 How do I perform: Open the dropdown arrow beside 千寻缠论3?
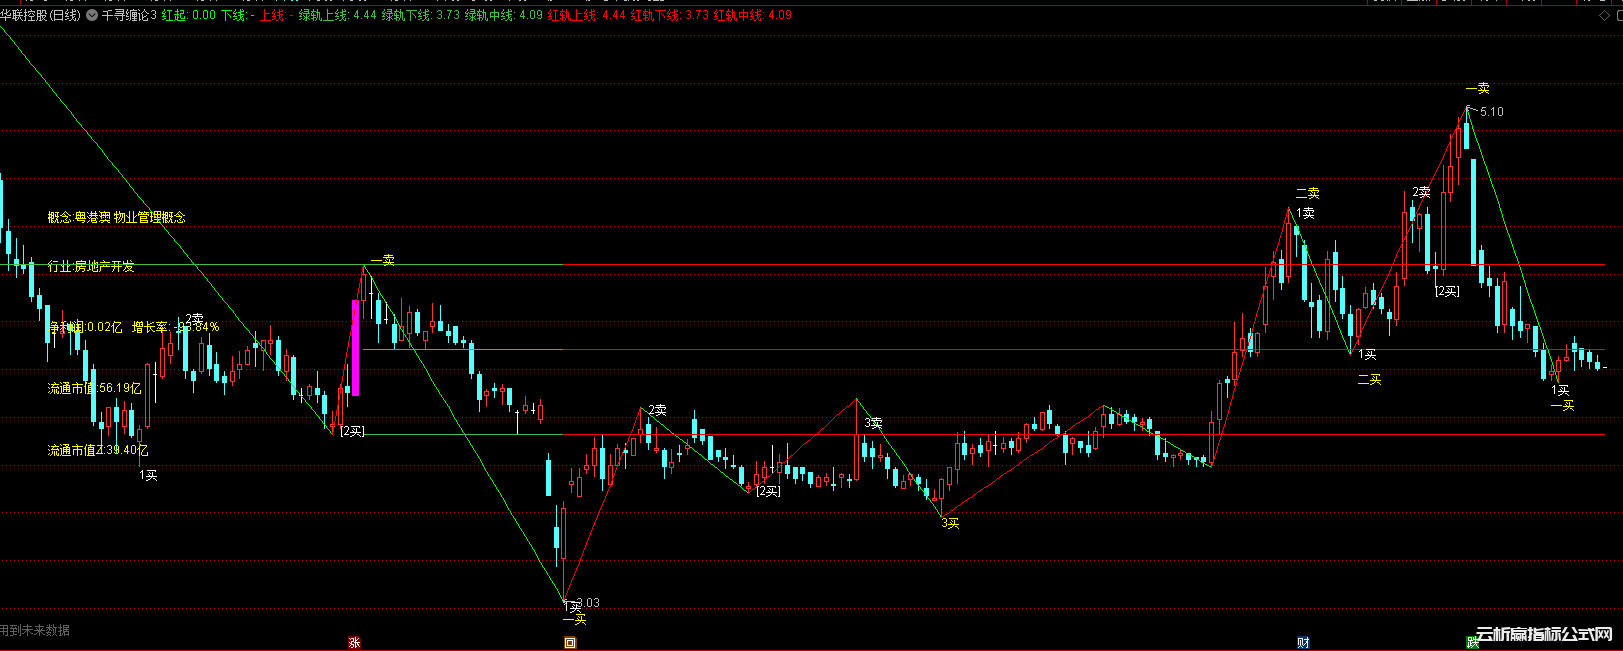coord(93,16)
